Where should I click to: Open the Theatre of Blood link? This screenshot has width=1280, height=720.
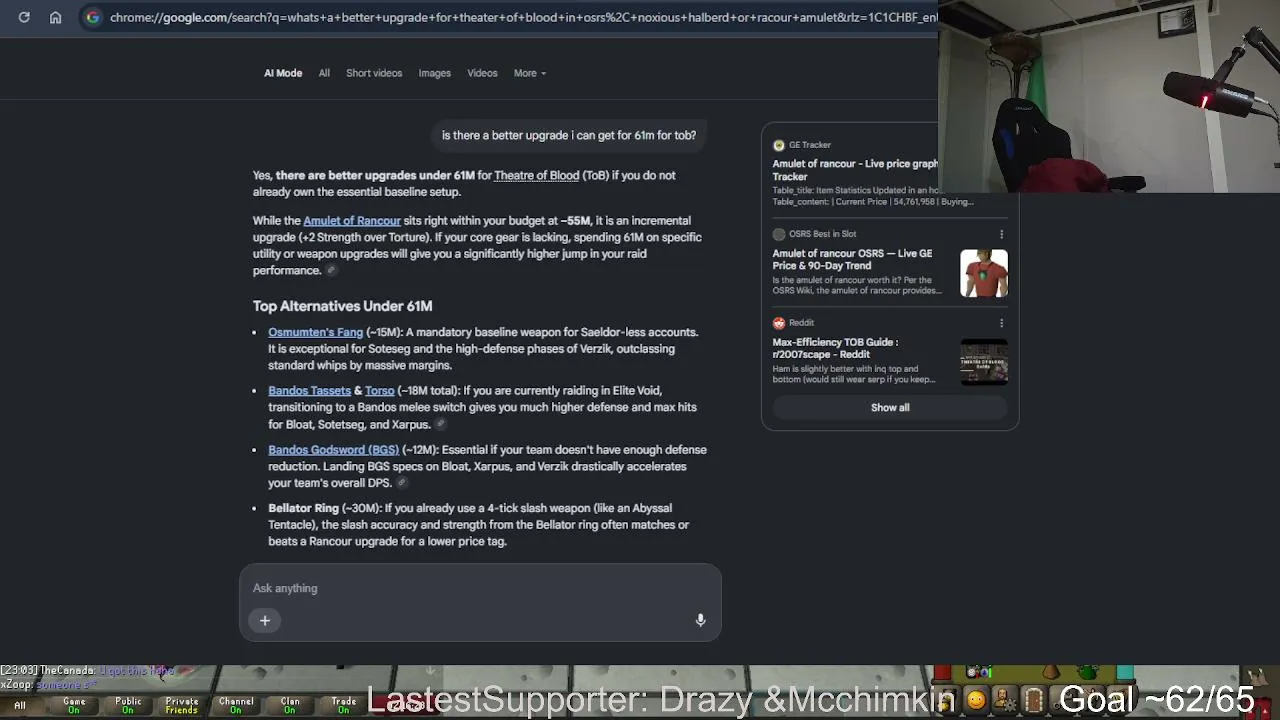[536, 175]
